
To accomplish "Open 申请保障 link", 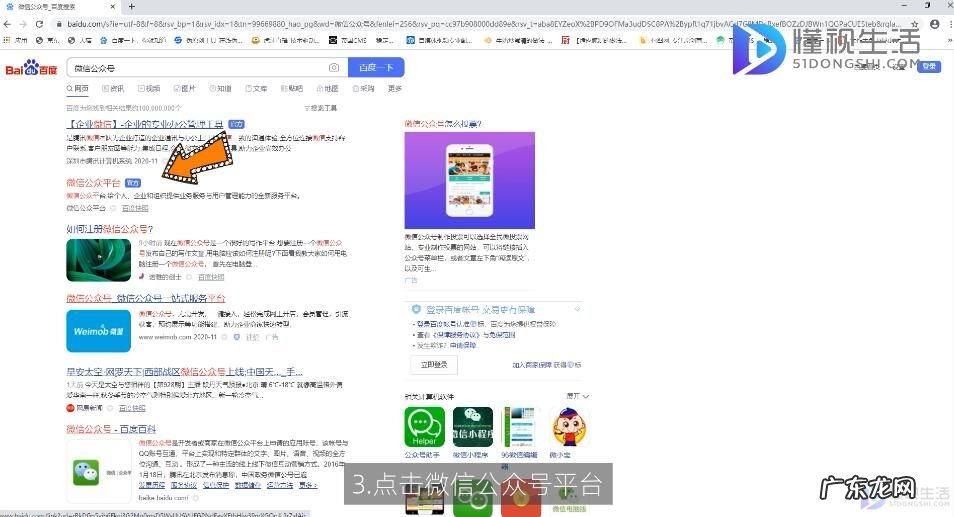I will click(463, 345).
